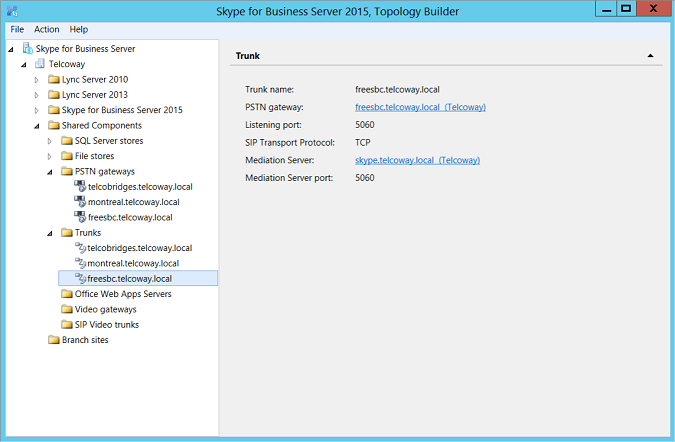Expand the SQL Server stores node

pyautogui.click(x=50, y=141)
